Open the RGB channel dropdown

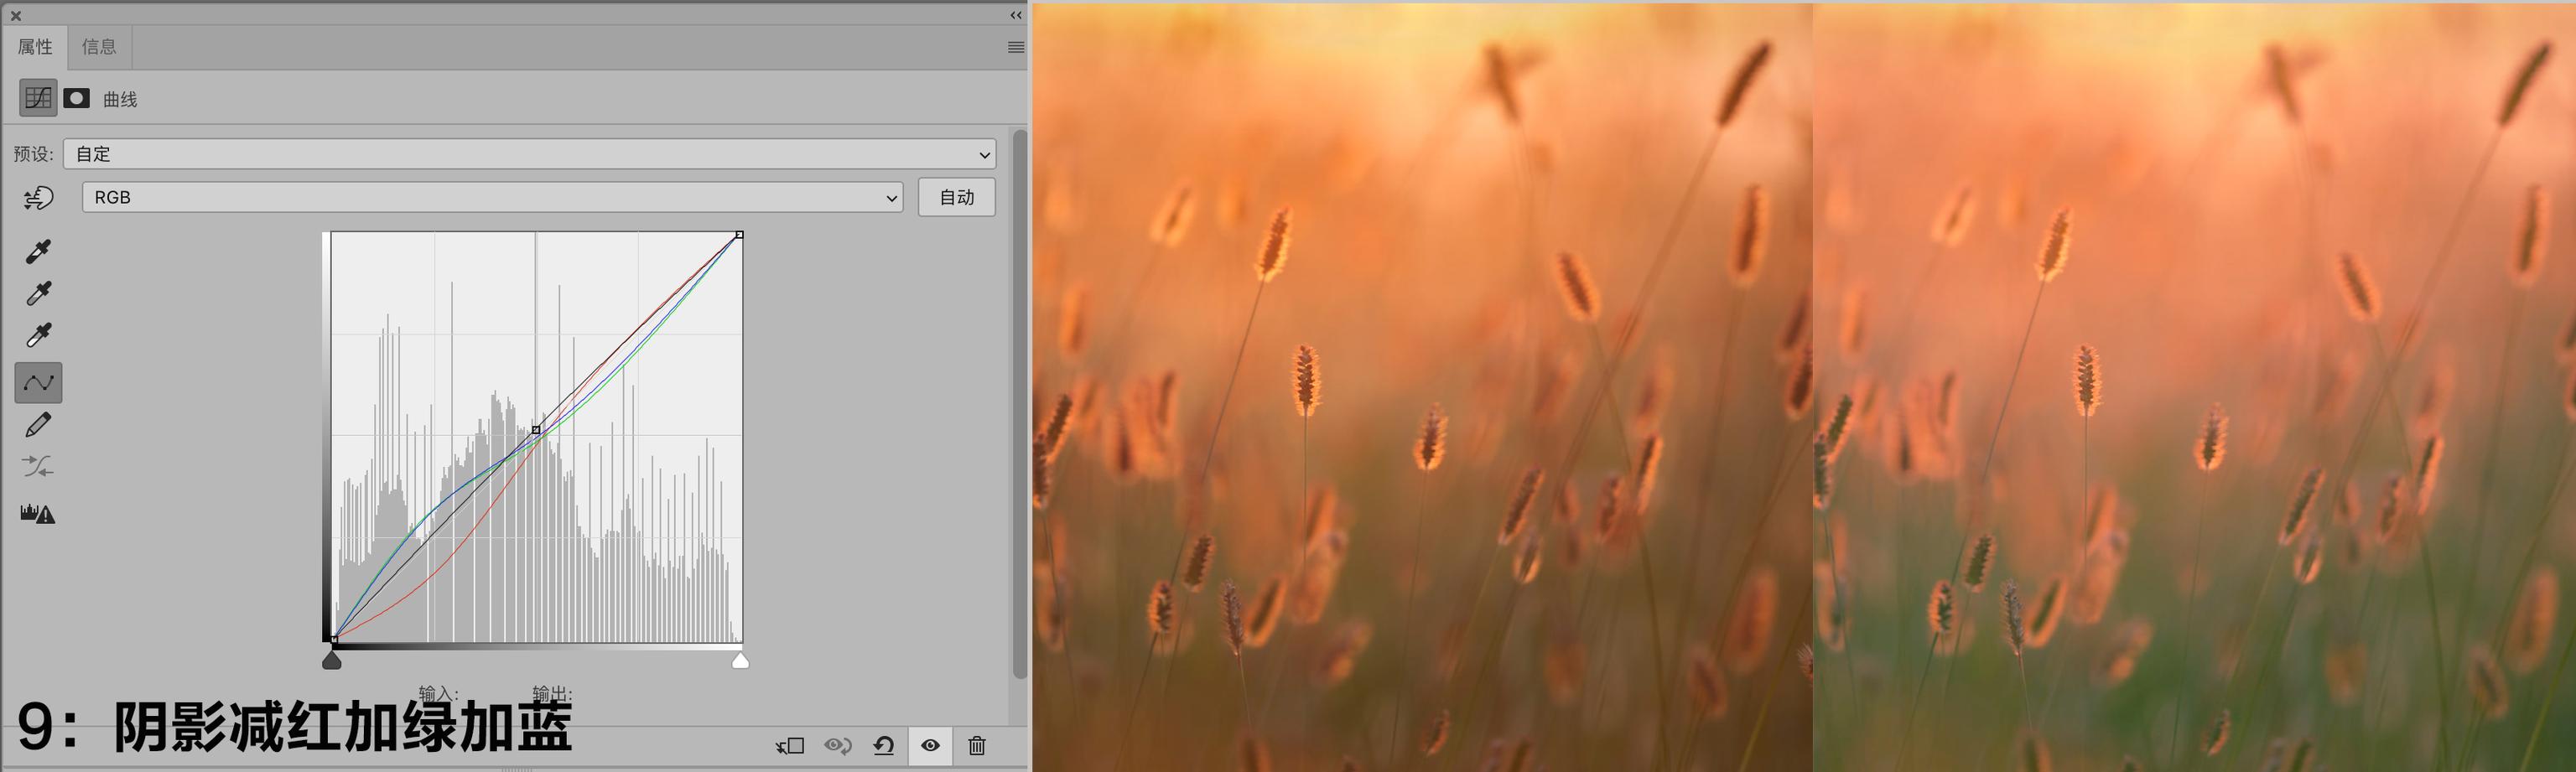click(x=492, y=197)
